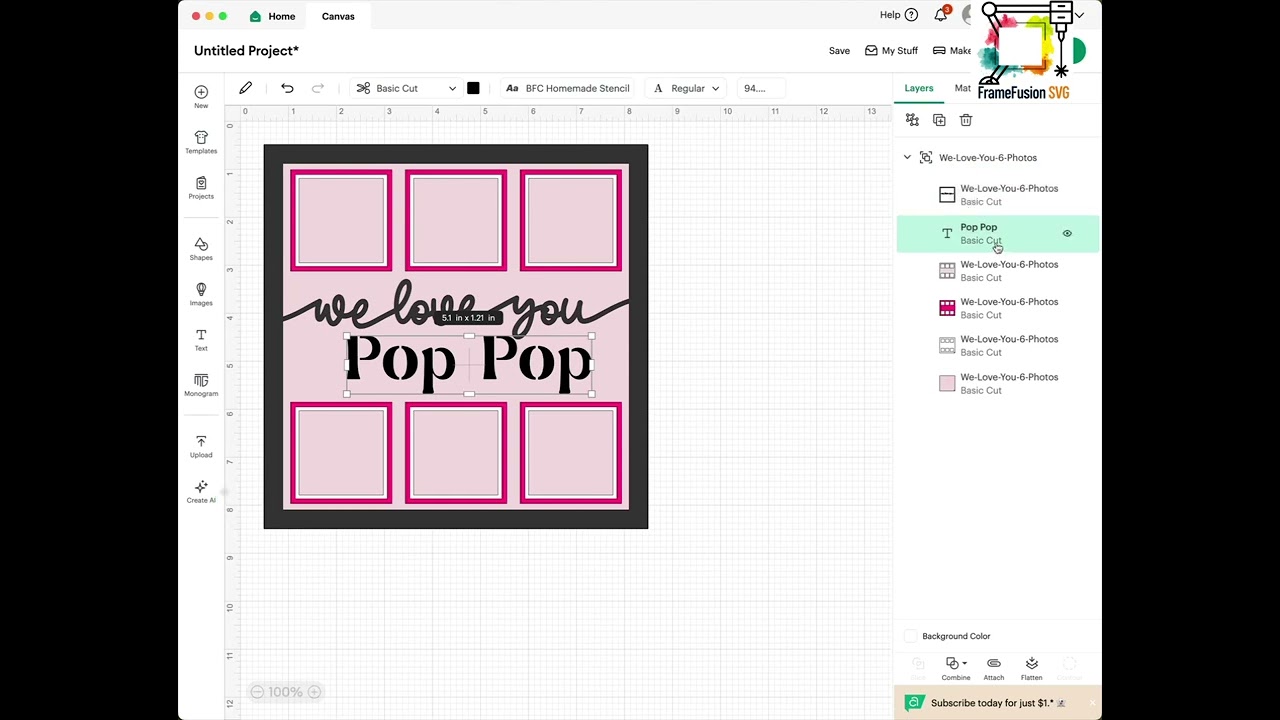This screenshot has height=720, width=1280.
Task: Zoom in with the plus icon
Action: coord(314,692)
